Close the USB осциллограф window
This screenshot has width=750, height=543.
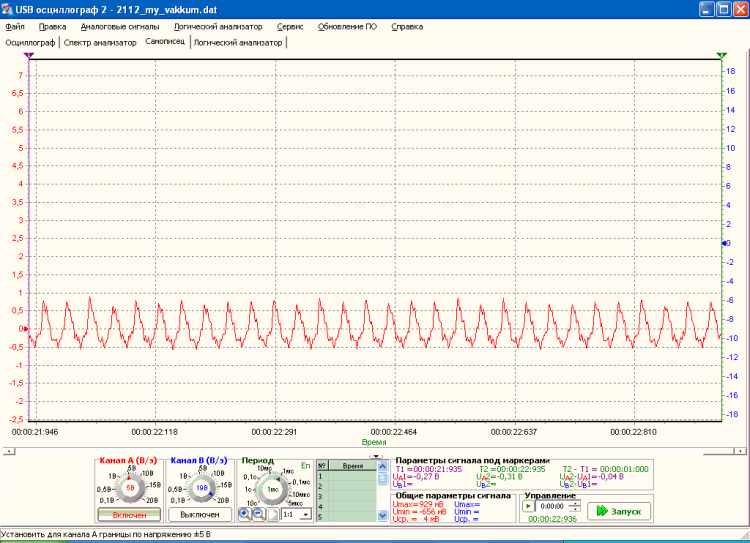(x=740, y=9)
